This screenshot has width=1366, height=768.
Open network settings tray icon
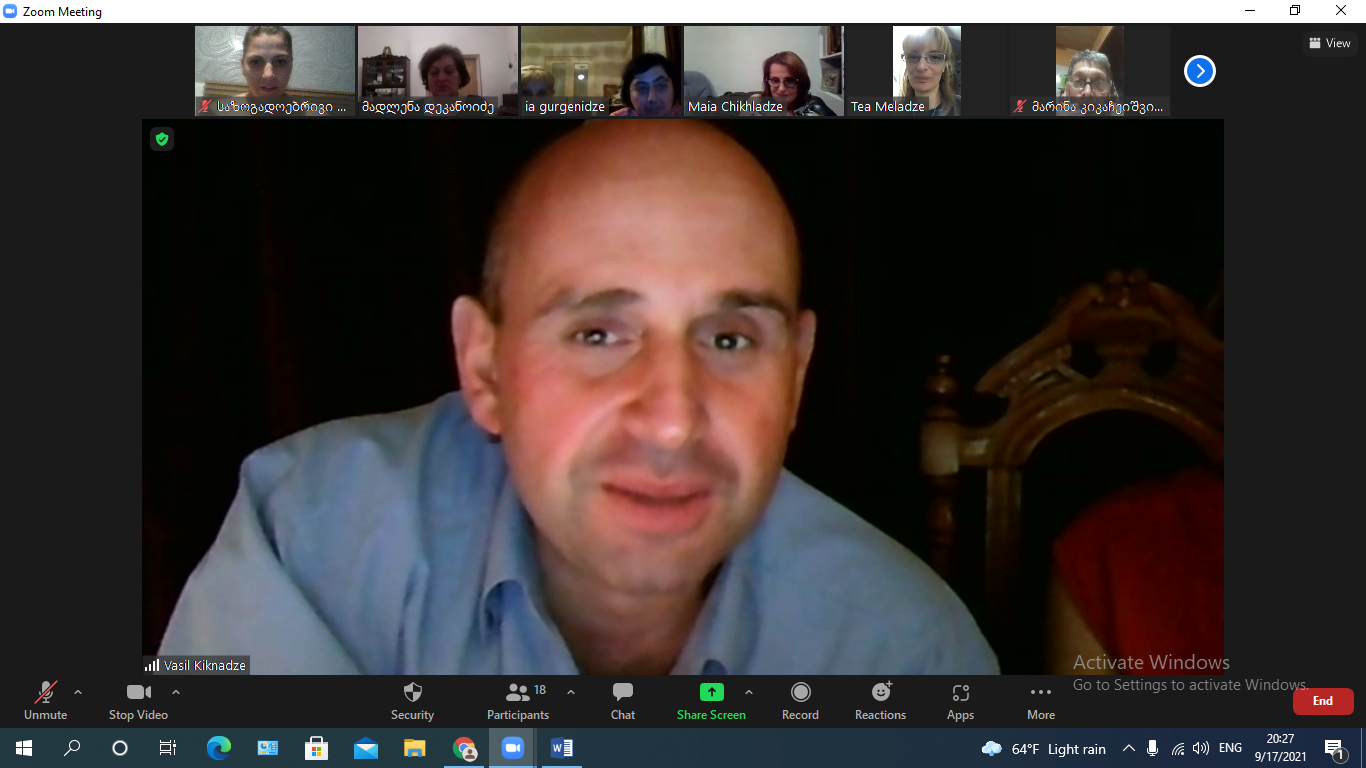[x=1178, y=749]
